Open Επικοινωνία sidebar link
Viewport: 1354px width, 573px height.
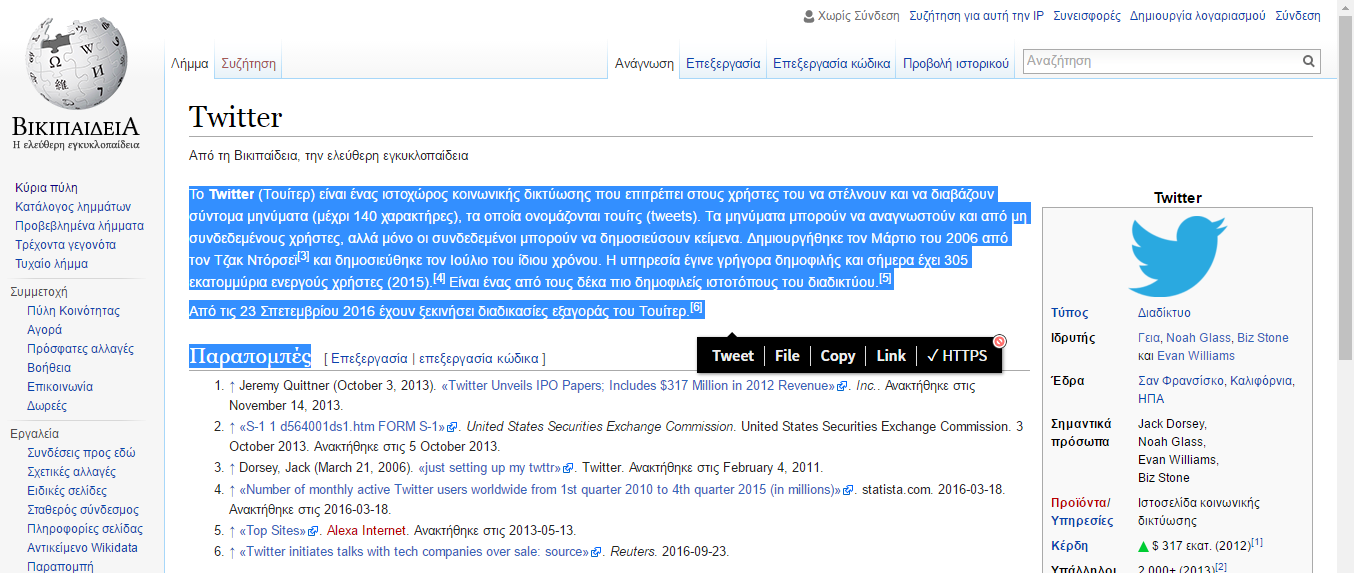tap(60, 387)
